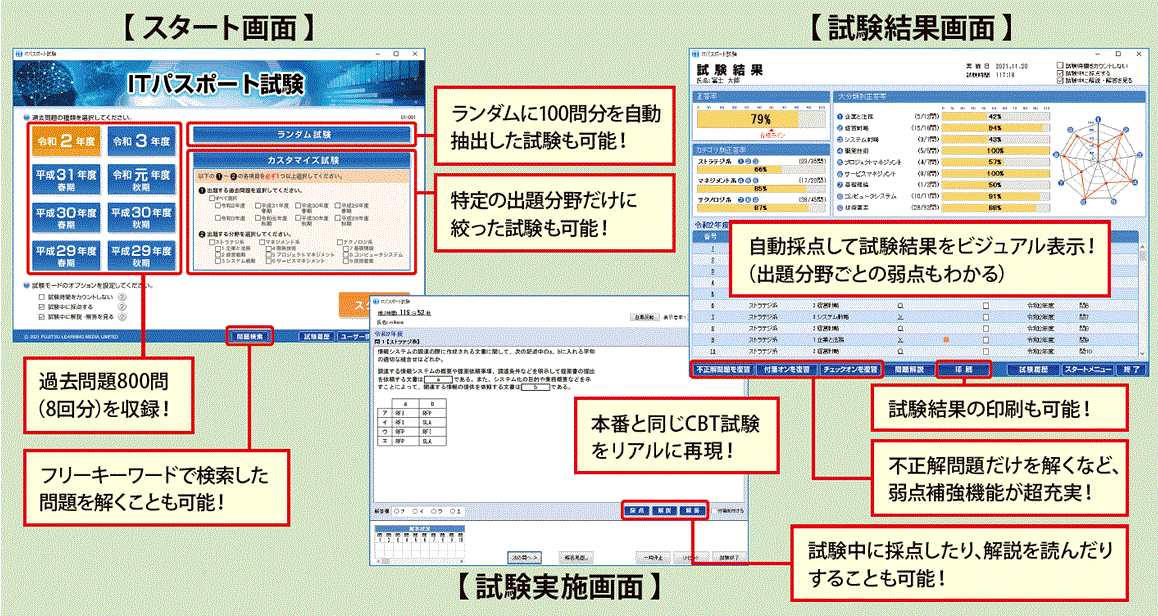
Task: Click help icon beside 試験中に解説・解答を見る option
Action: point(121,316)
